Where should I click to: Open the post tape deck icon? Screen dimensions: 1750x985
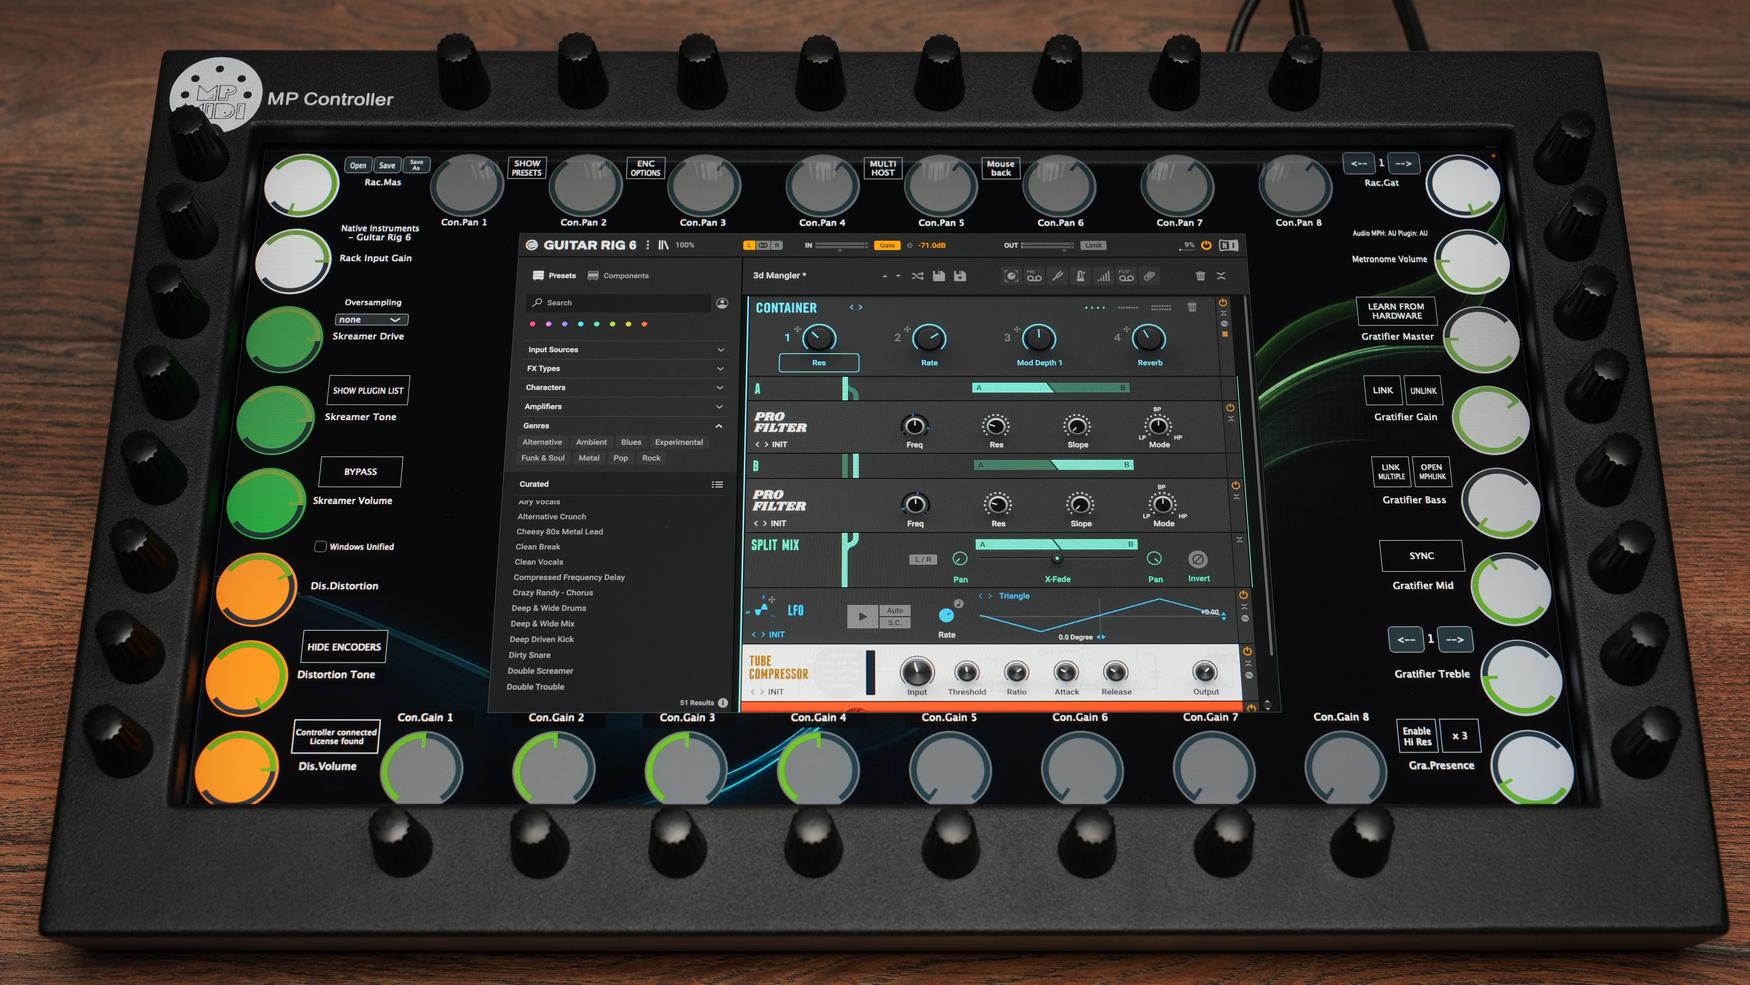[1126, 276]
